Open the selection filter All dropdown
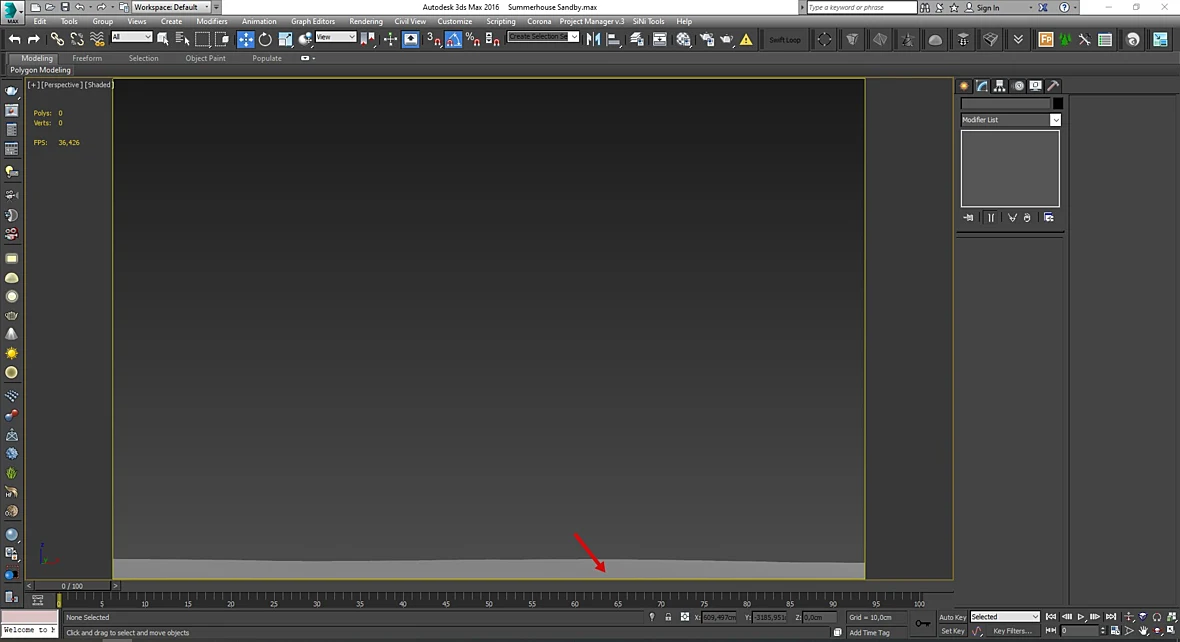This screenshot has height=642, width=1180. (x=132, y=37)
